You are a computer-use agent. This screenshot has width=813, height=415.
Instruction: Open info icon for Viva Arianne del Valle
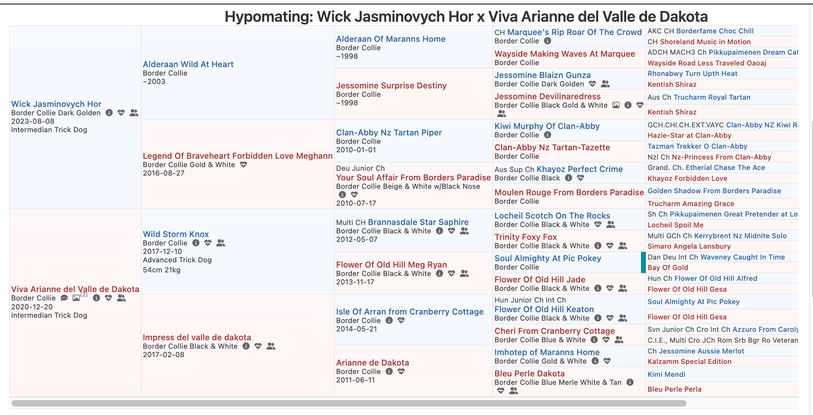[96, 298]
